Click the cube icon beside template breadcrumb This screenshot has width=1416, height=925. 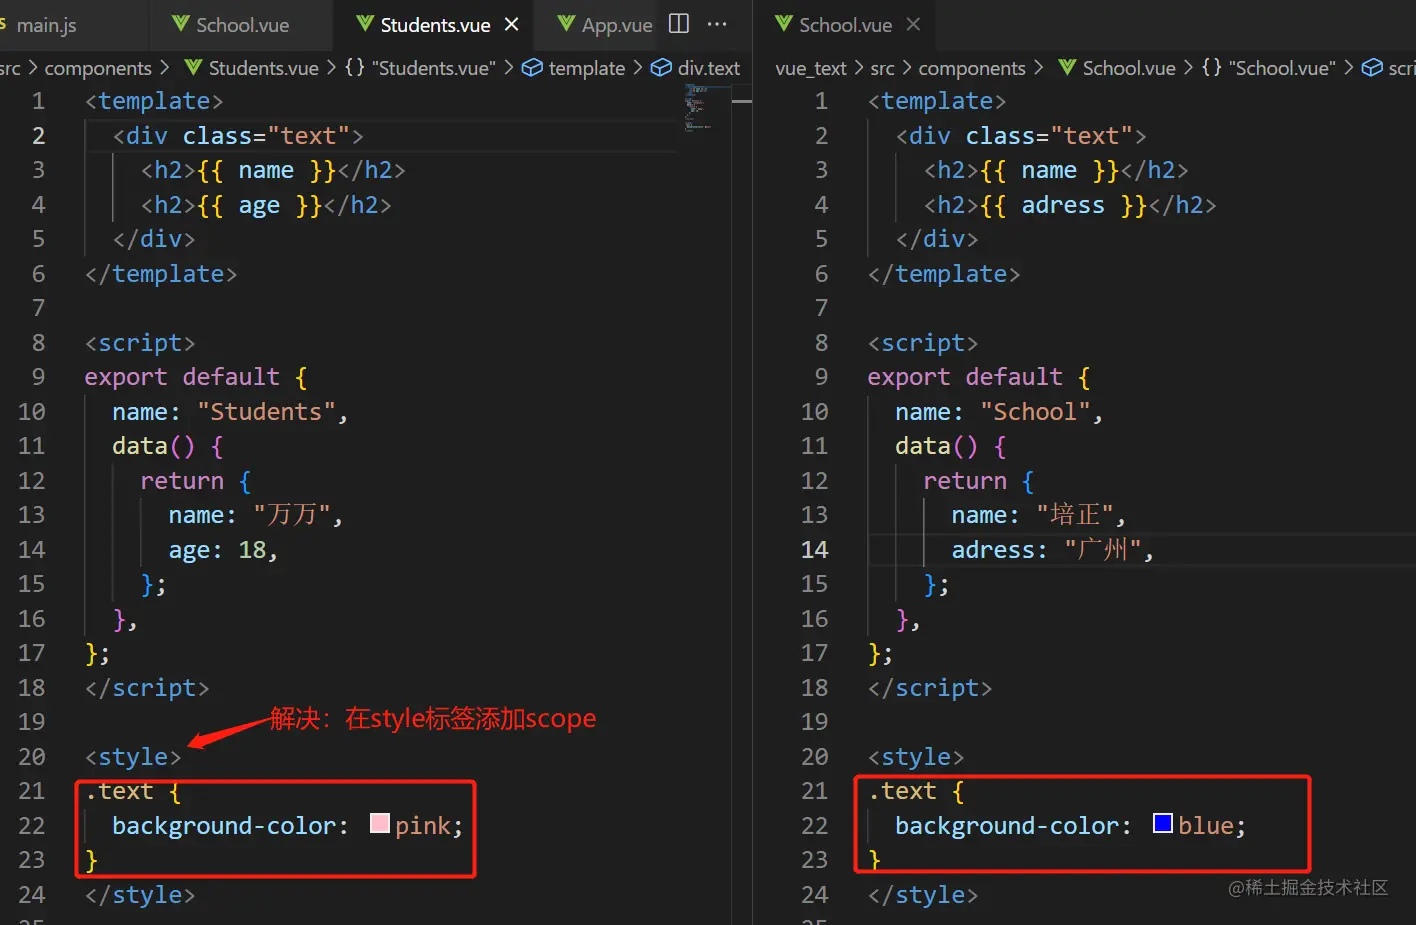pos(532,67)
